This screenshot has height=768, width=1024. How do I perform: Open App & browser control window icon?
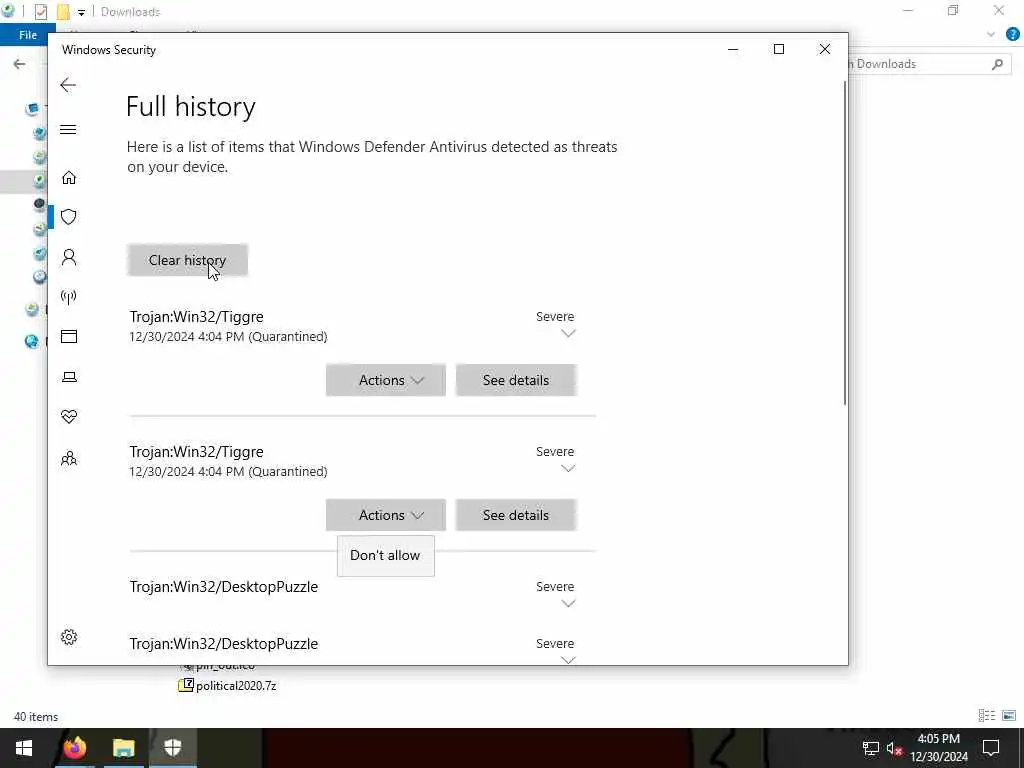[69, 336]
